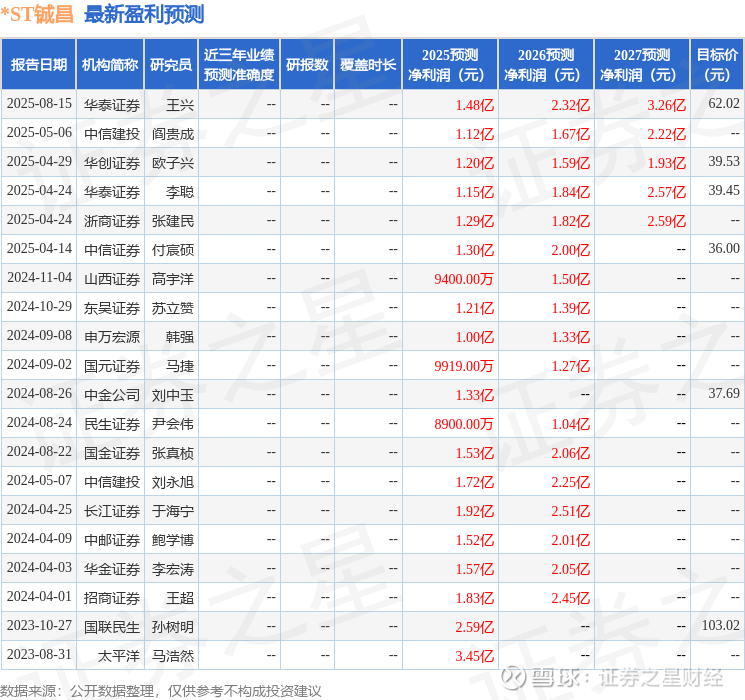Click the 近三年业绩预测准确度 column header
Image resolution: width=745 pixels, height=700 pixels.
point(239,64)
